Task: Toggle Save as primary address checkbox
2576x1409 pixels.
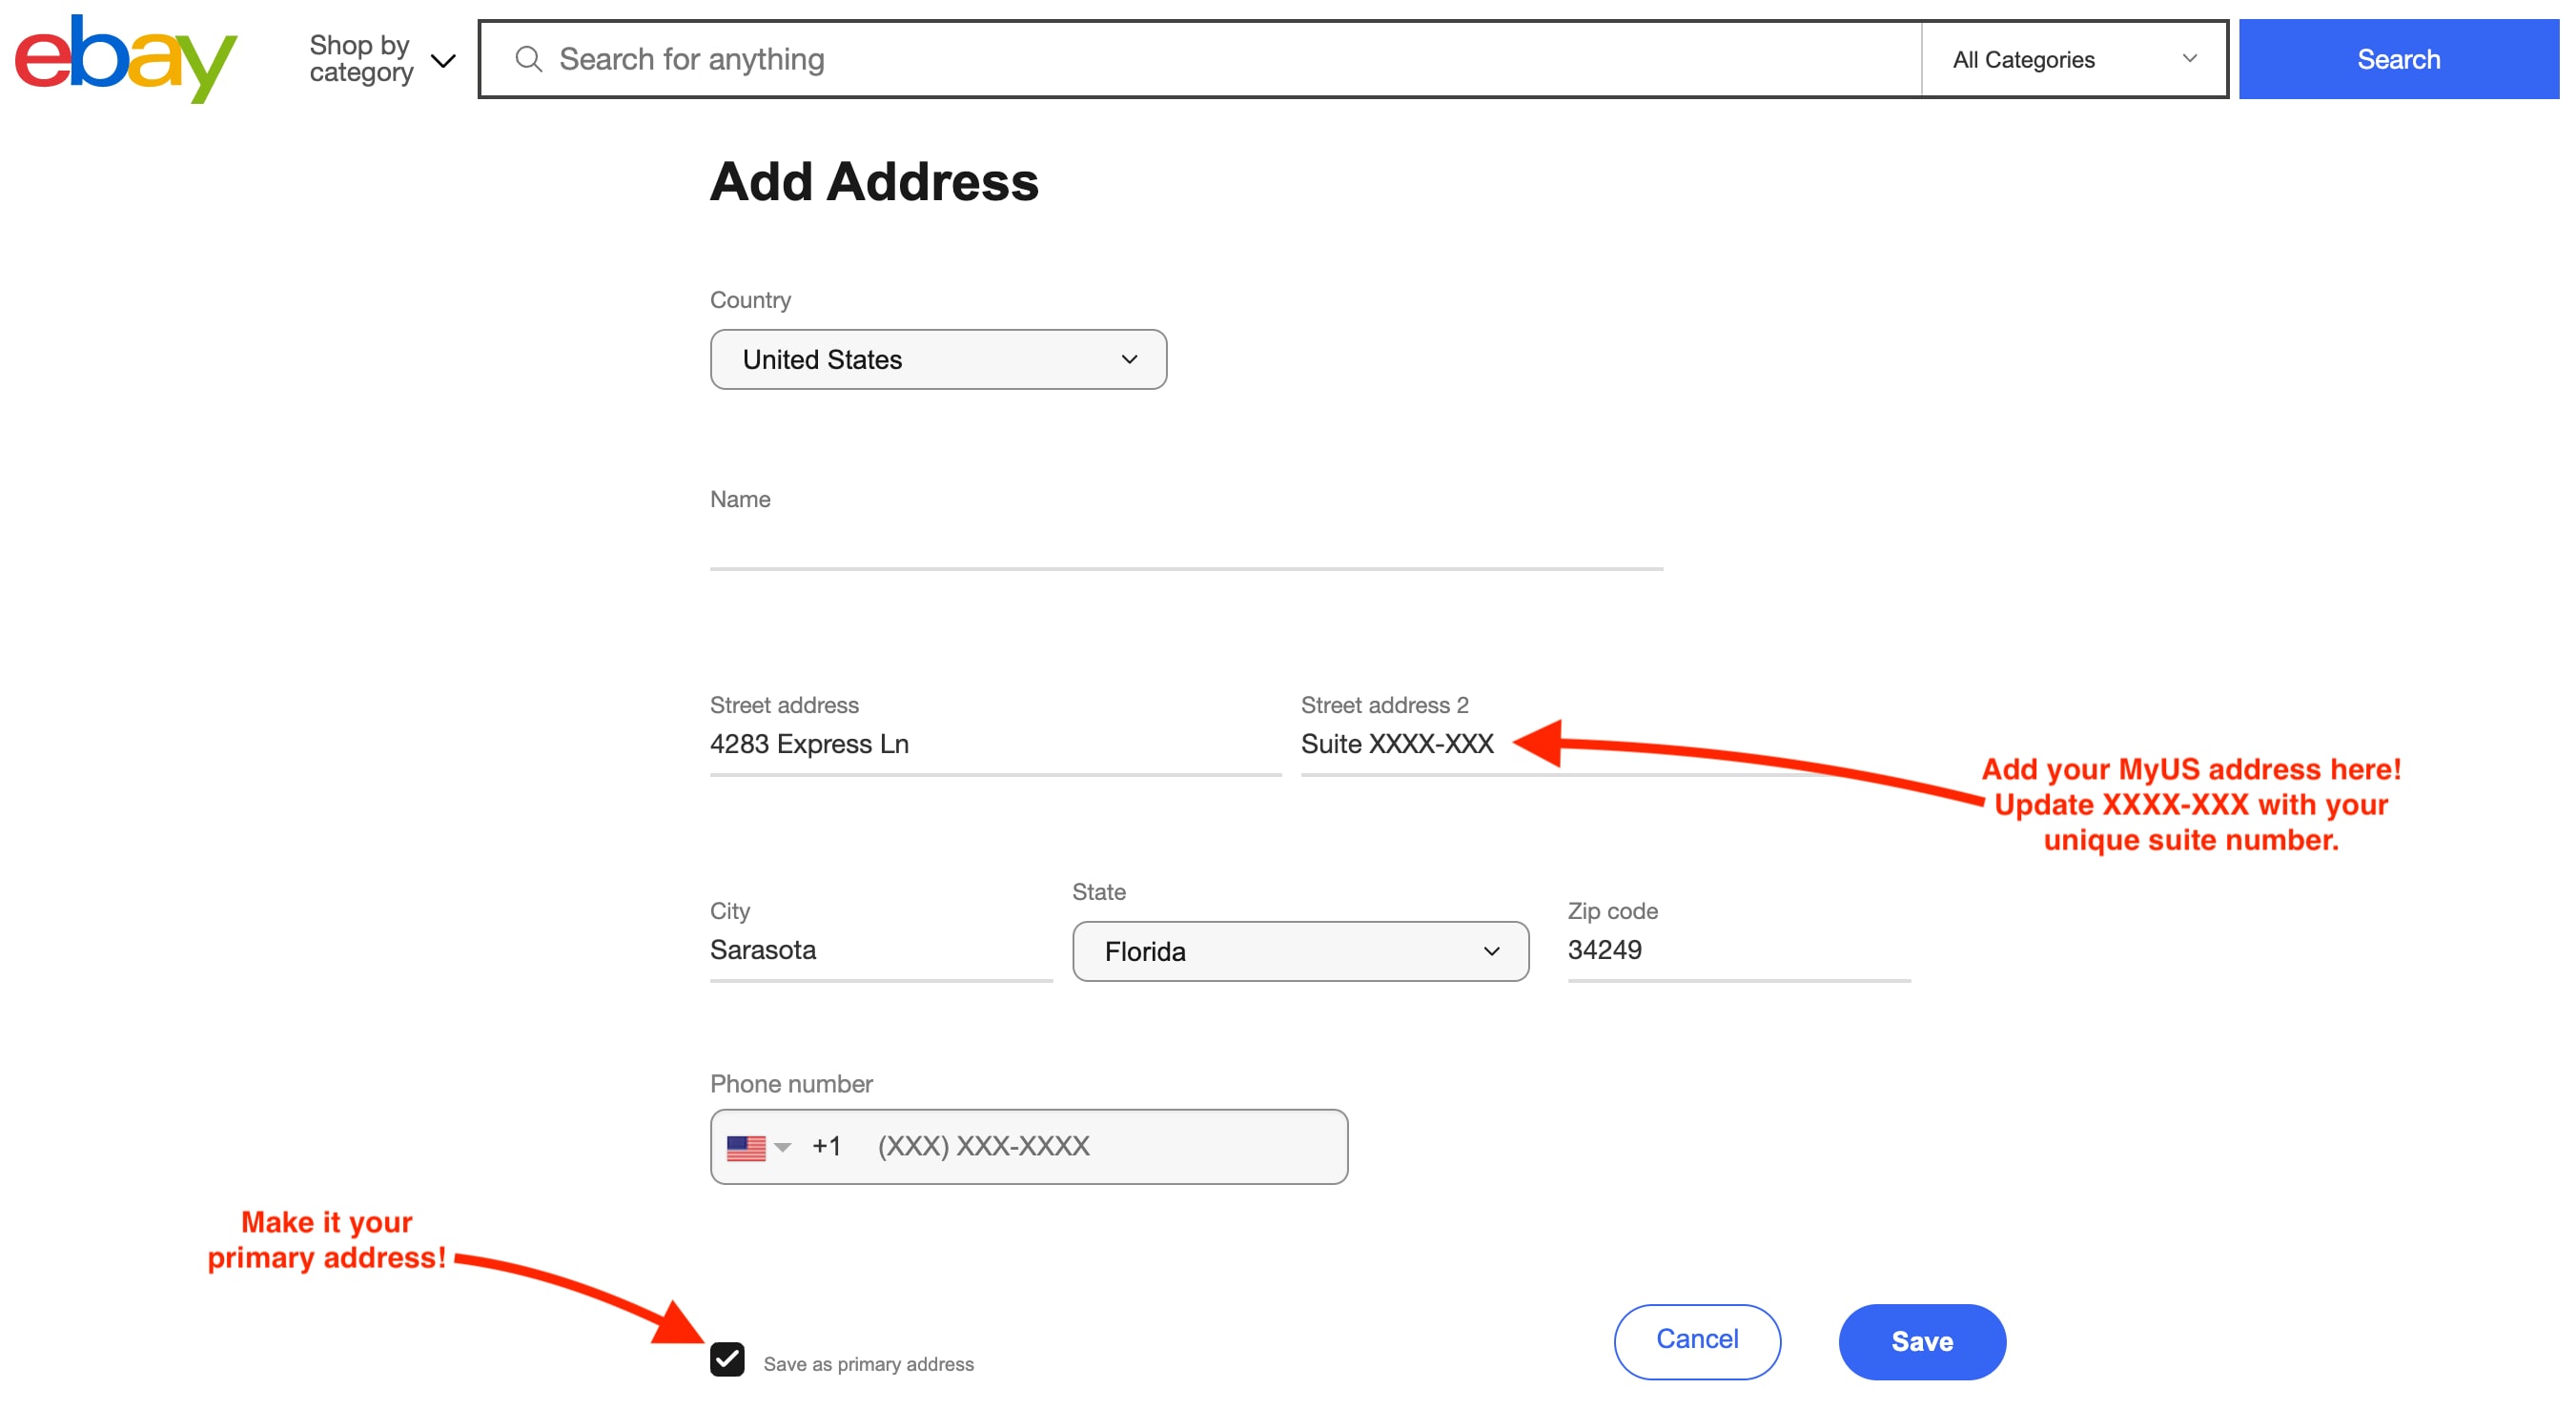Action: tap(727, 1359)
